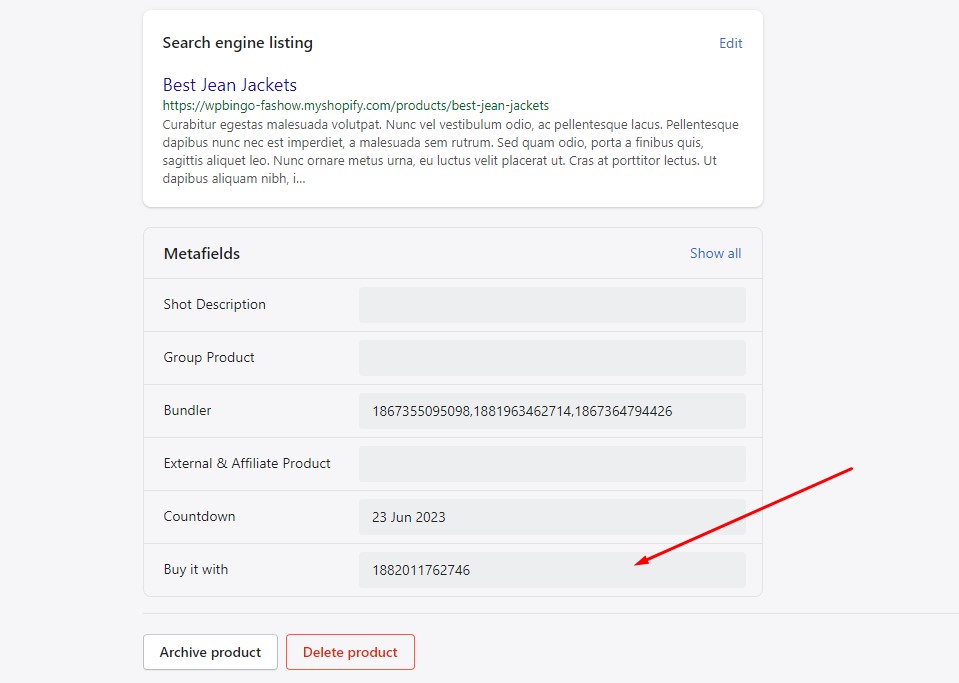Viewport: 959px width, 683px height.
Task: Focus the Group Product metafield input
Action: click(x=551, y=358)
